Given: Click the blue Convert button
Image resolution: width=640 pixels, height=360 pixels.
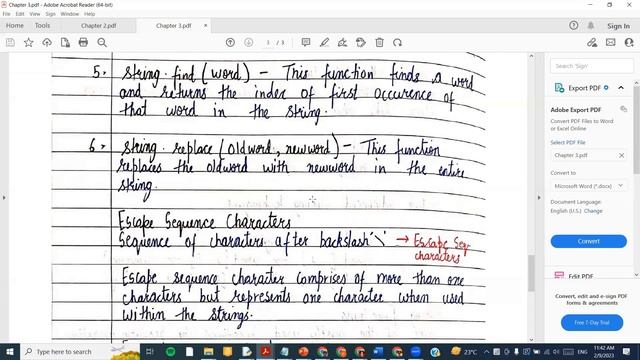Looking at the screenshot, I should (x=589, y=241).
